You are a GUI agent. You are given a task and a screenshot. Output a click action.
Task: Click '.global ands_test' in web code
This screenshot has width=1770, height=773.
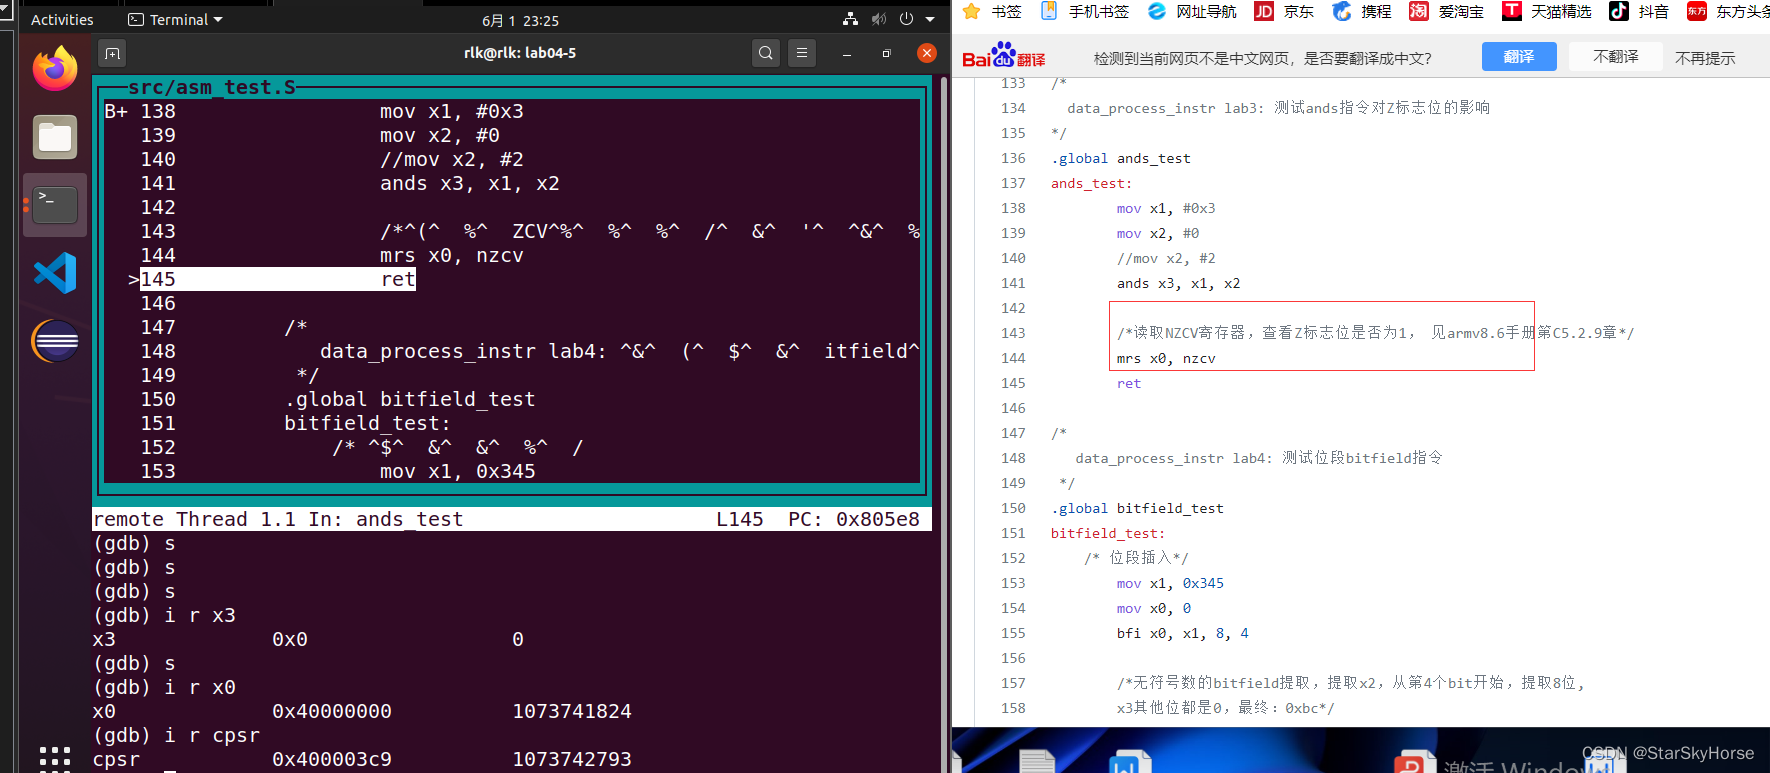point(1120,158)
